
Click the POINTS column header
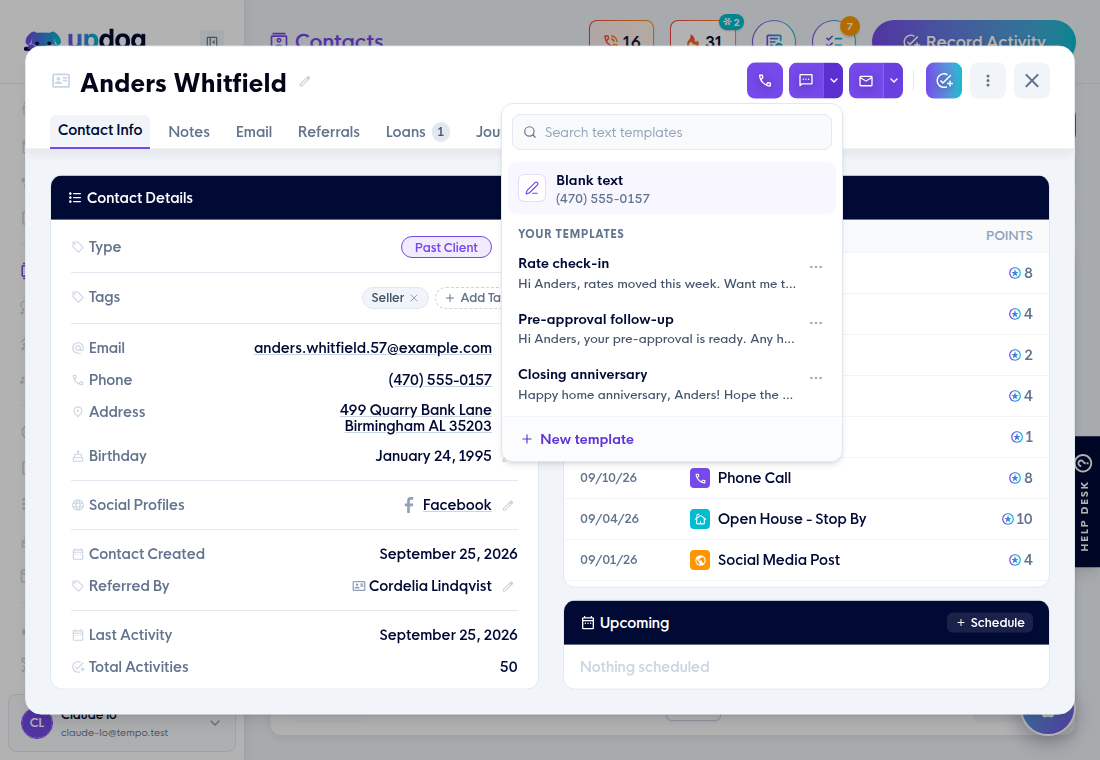coord(1009,236)
